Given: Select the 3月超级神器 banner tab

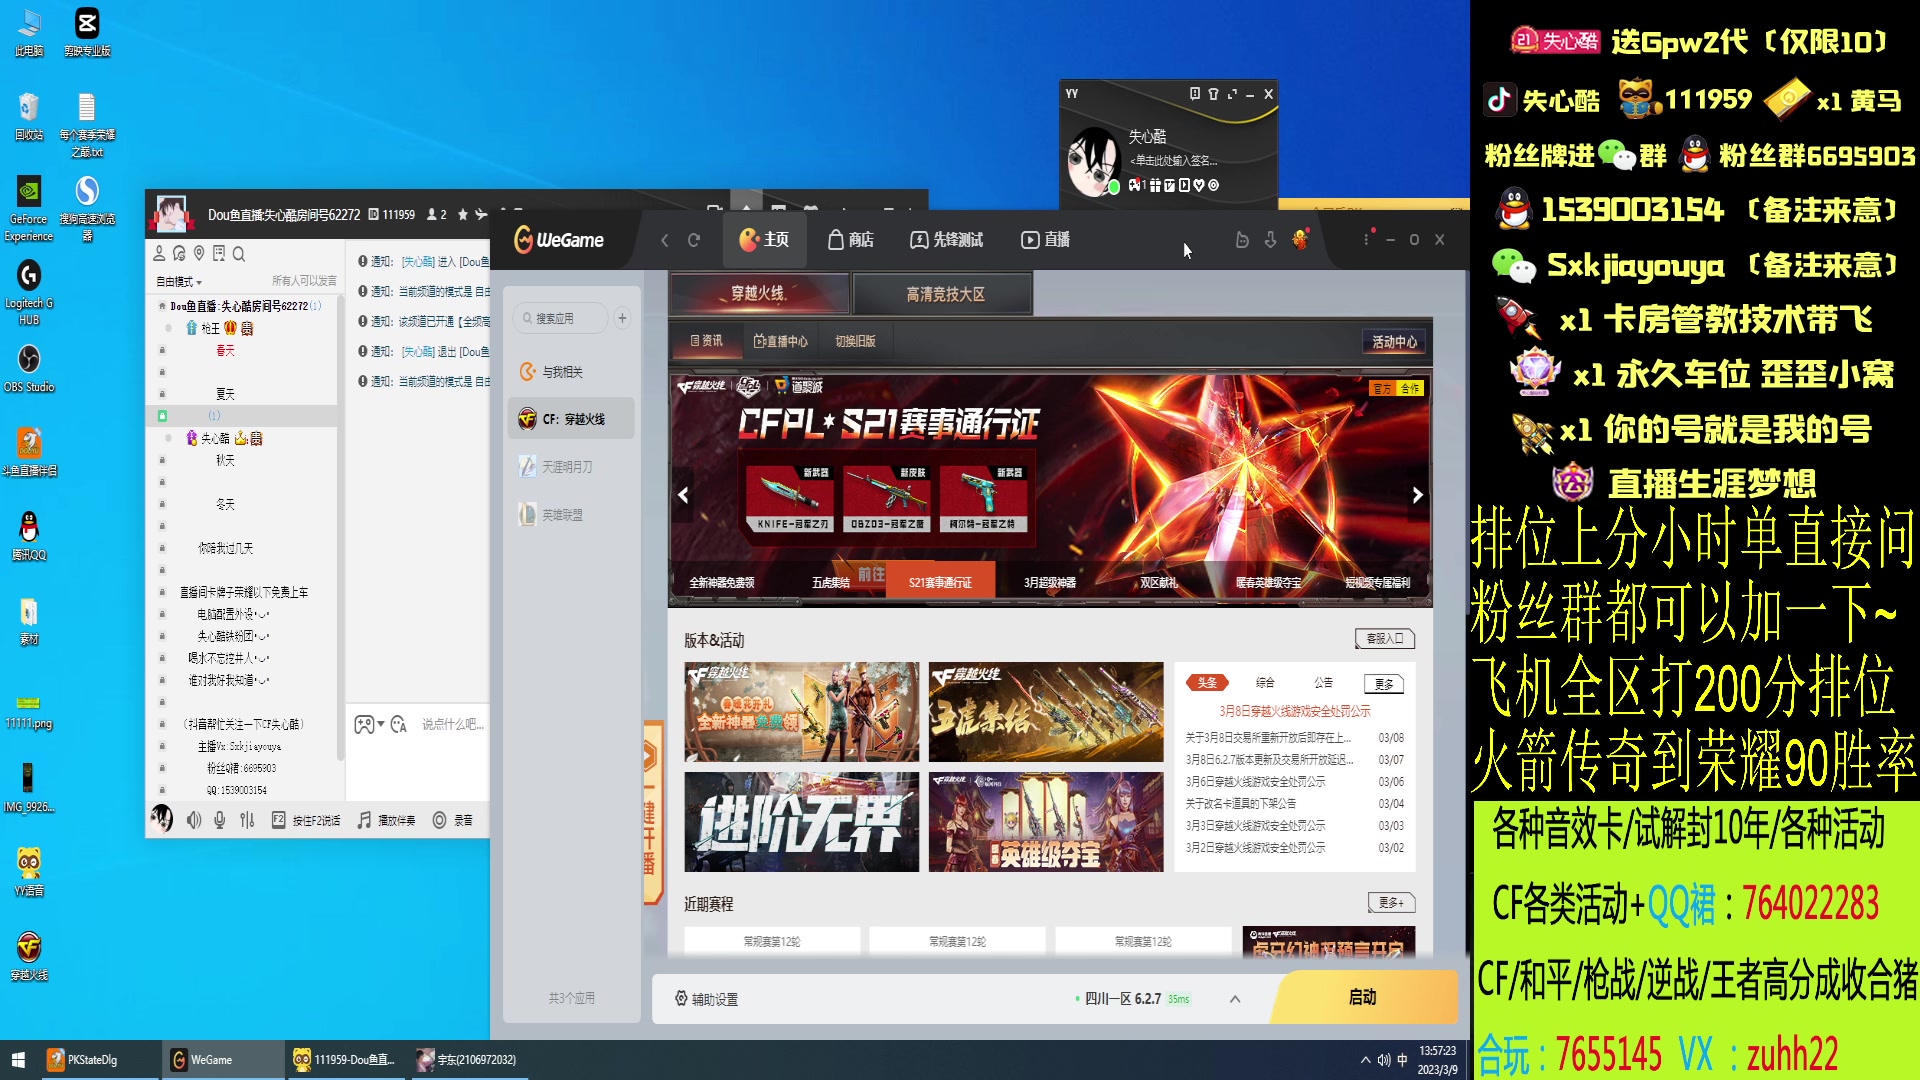Looking at the screenshot, I should tap(1050, 582).
